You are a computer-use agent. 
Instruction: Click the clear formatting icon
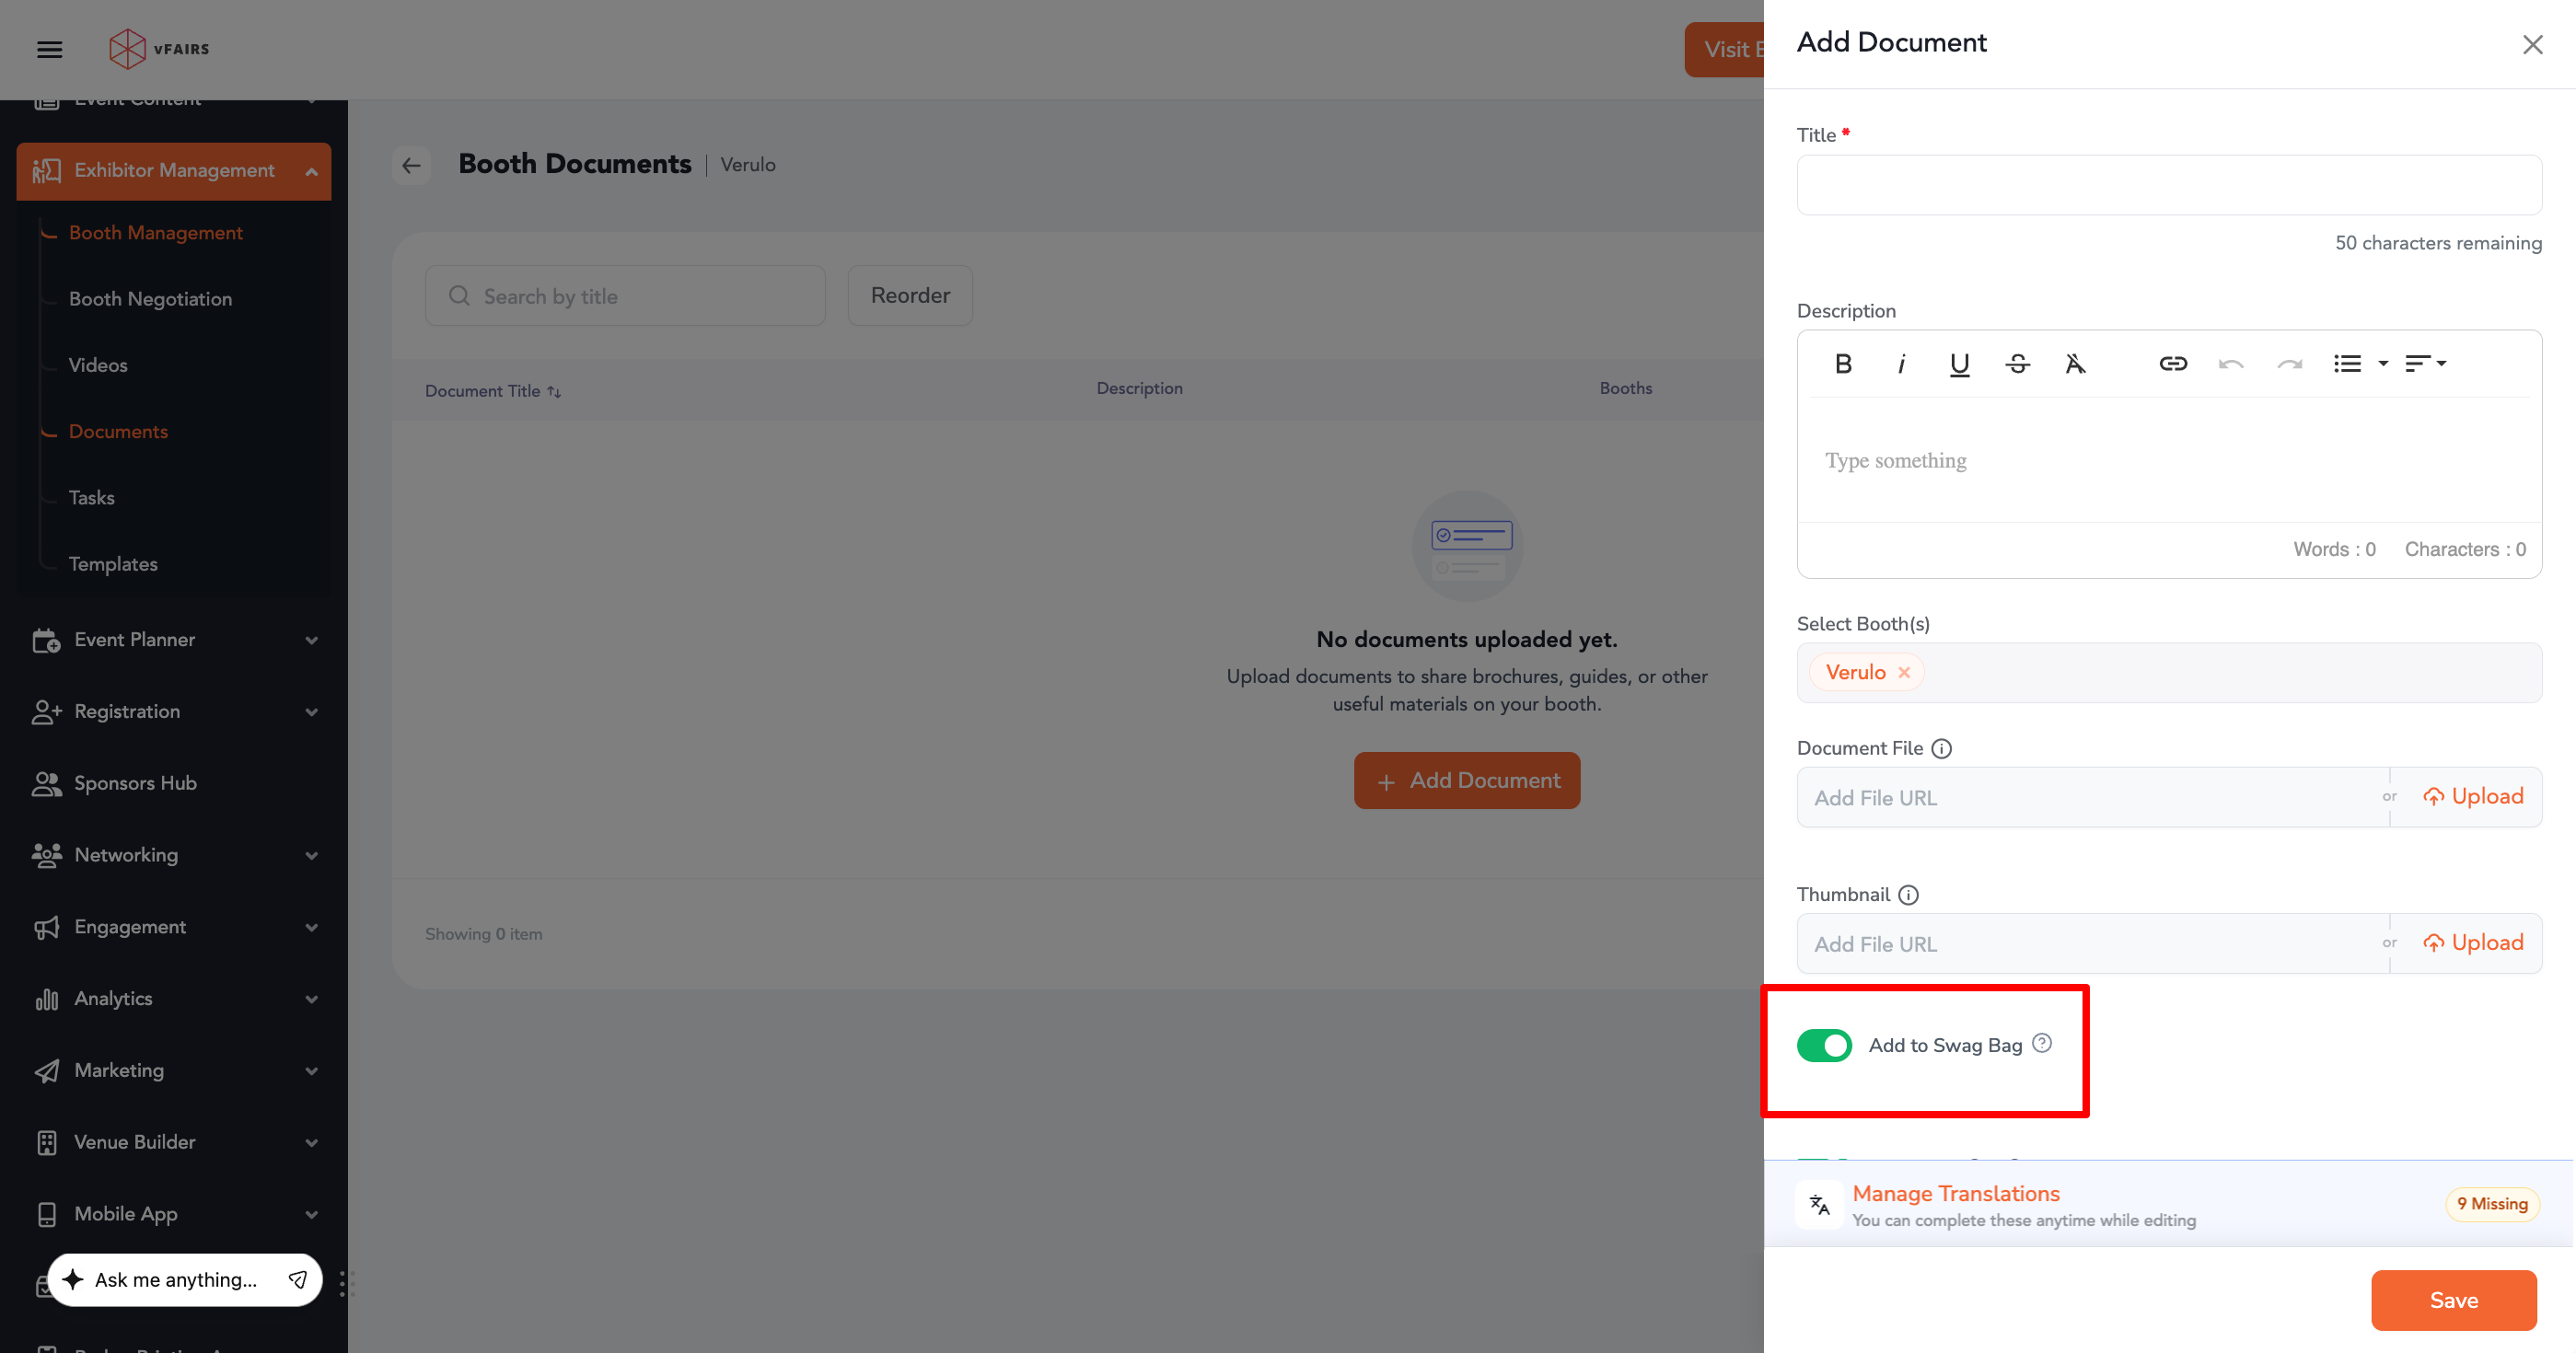(2075, 364)
